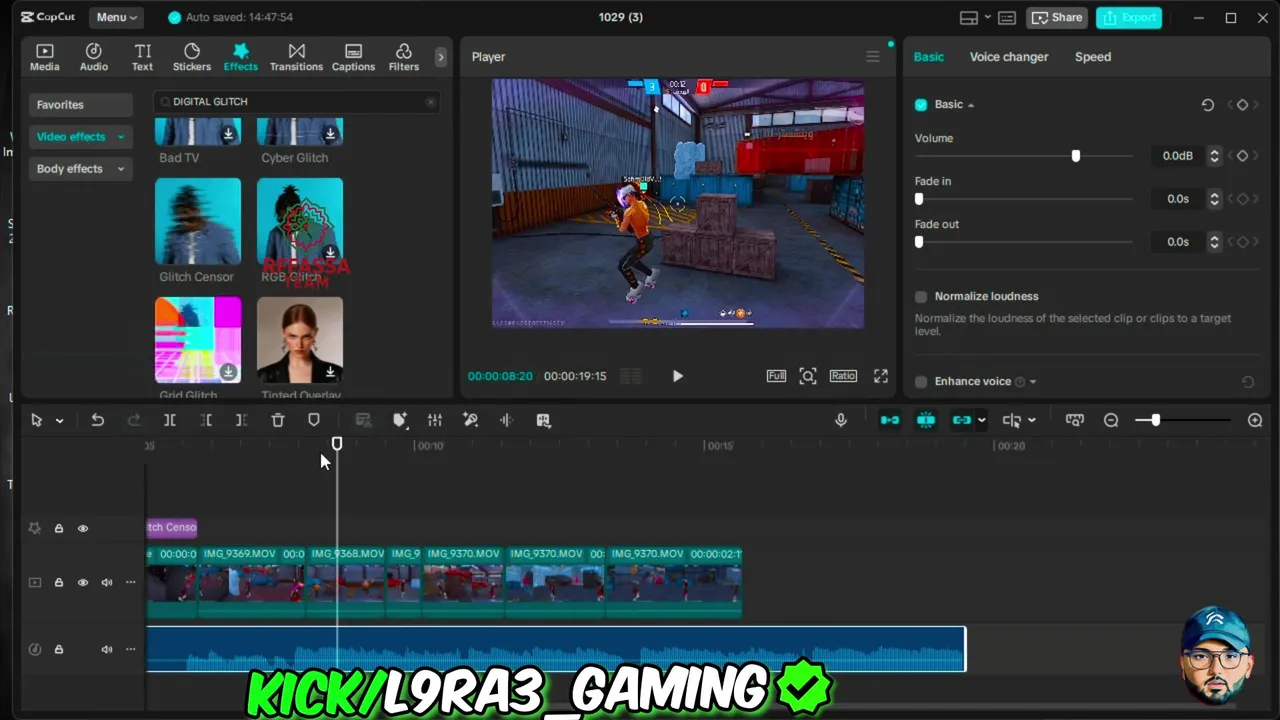Undo the last action
The height and width of the screenshot is (720, 1280).
(x=97, y=421)
